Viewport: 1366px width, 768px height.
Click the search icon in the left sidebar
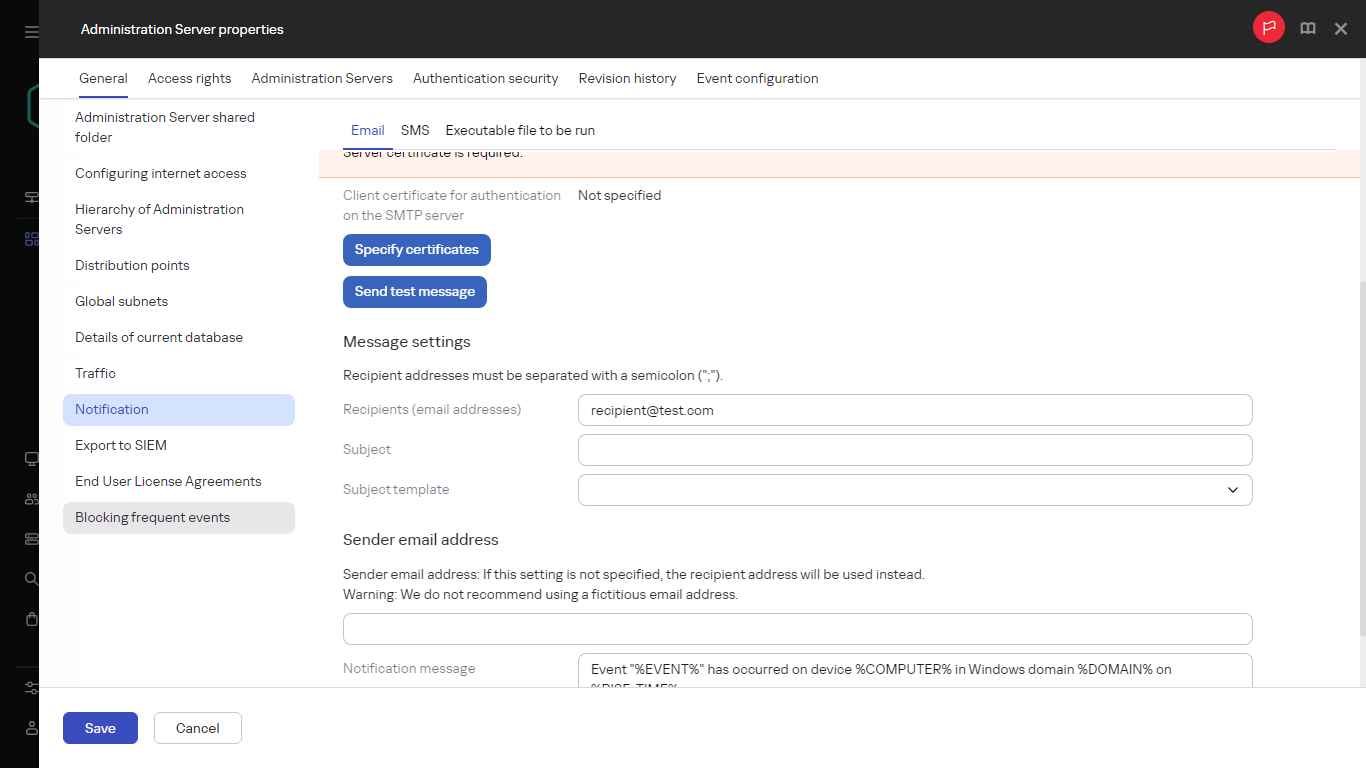pyautogui.click(x=31, y=578)
